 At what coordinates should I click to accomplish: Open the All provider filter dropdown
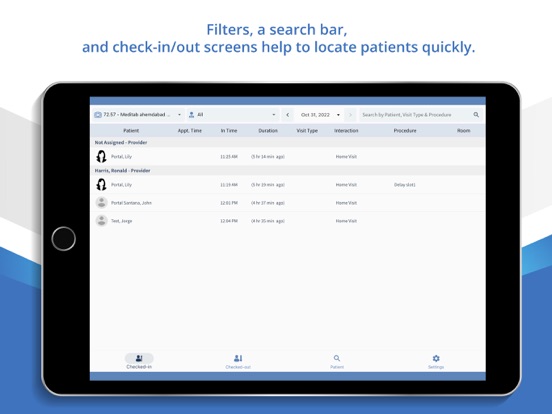point(233,115)
